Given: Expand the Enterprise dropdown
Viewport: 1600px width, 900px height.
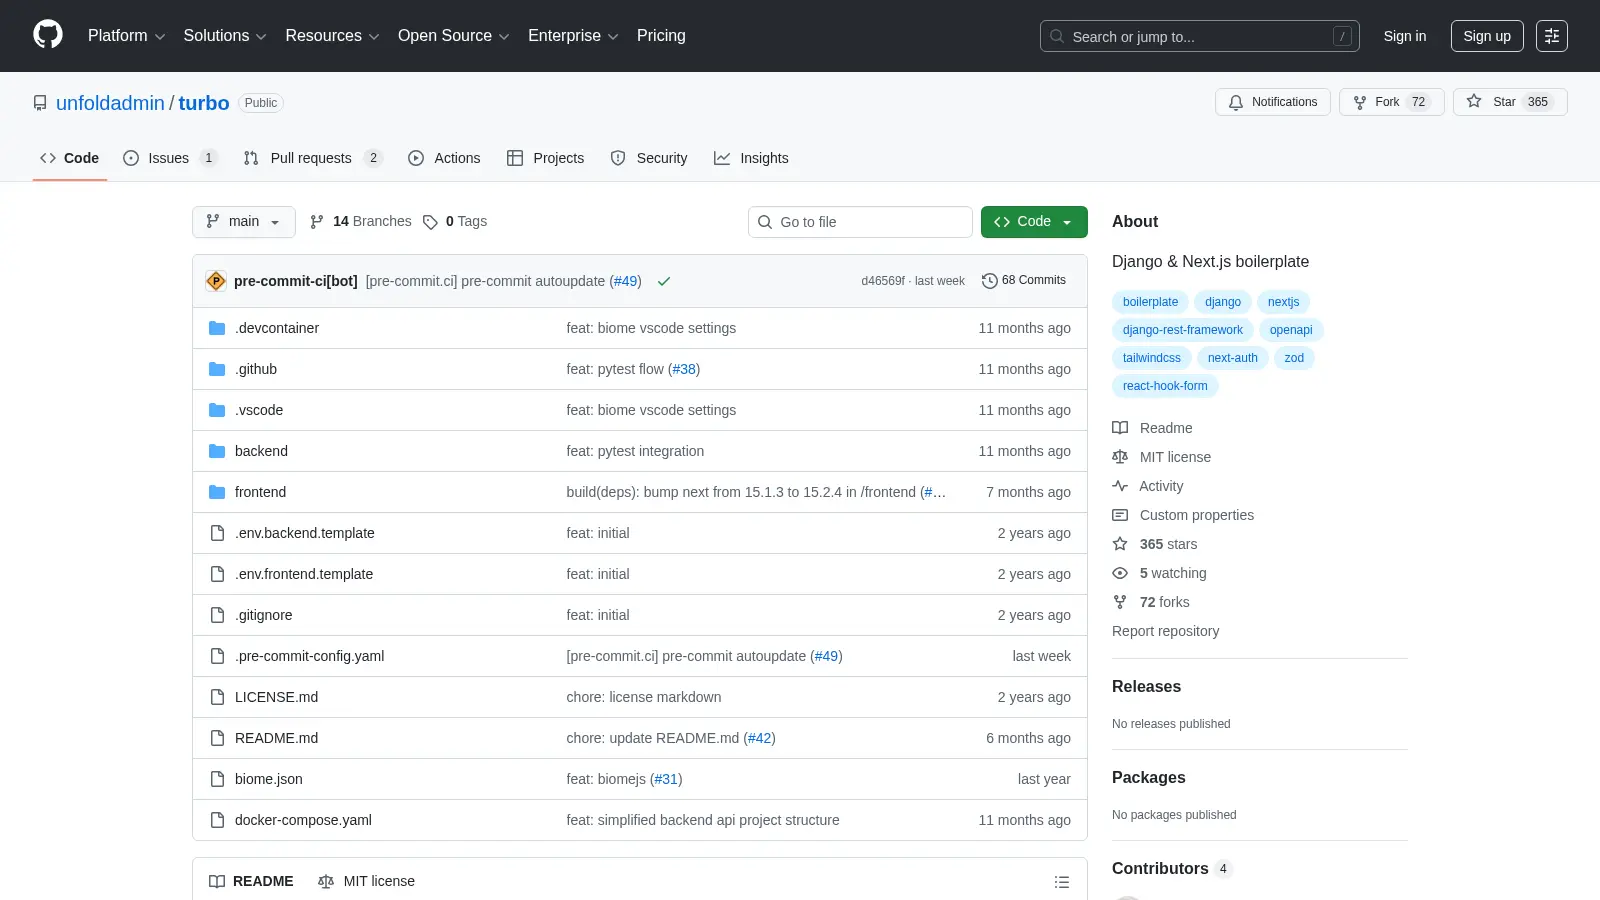Looking at the screenshot, I should click(573, 36).
